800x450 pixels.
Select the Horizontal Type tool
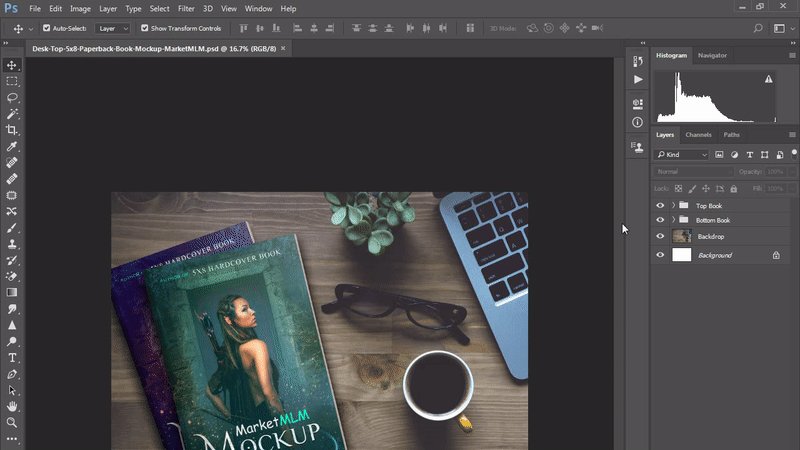click(x=12, y=357)
